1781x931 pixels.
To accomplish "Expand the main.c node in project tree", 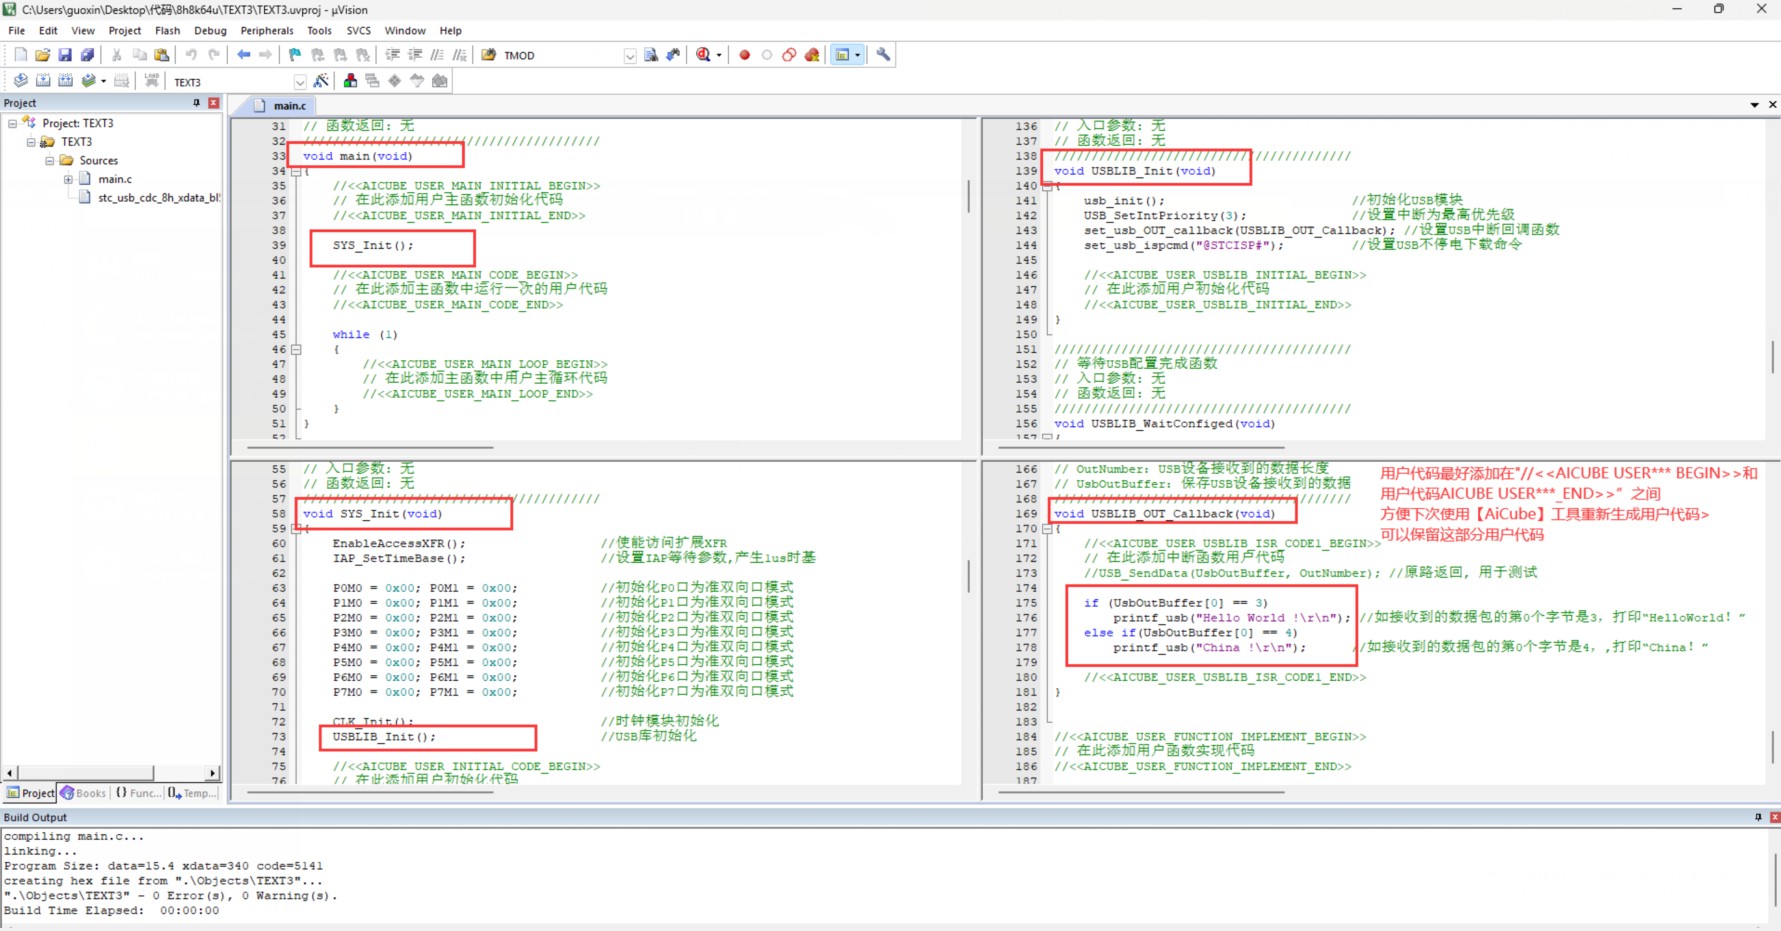I will tap(68, 179).
